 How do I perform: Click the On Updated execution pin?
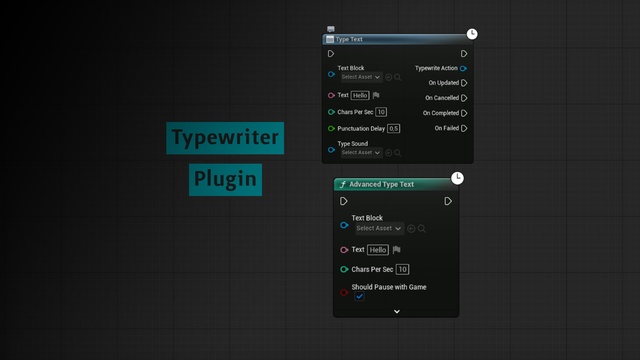(x=464, y=83)
